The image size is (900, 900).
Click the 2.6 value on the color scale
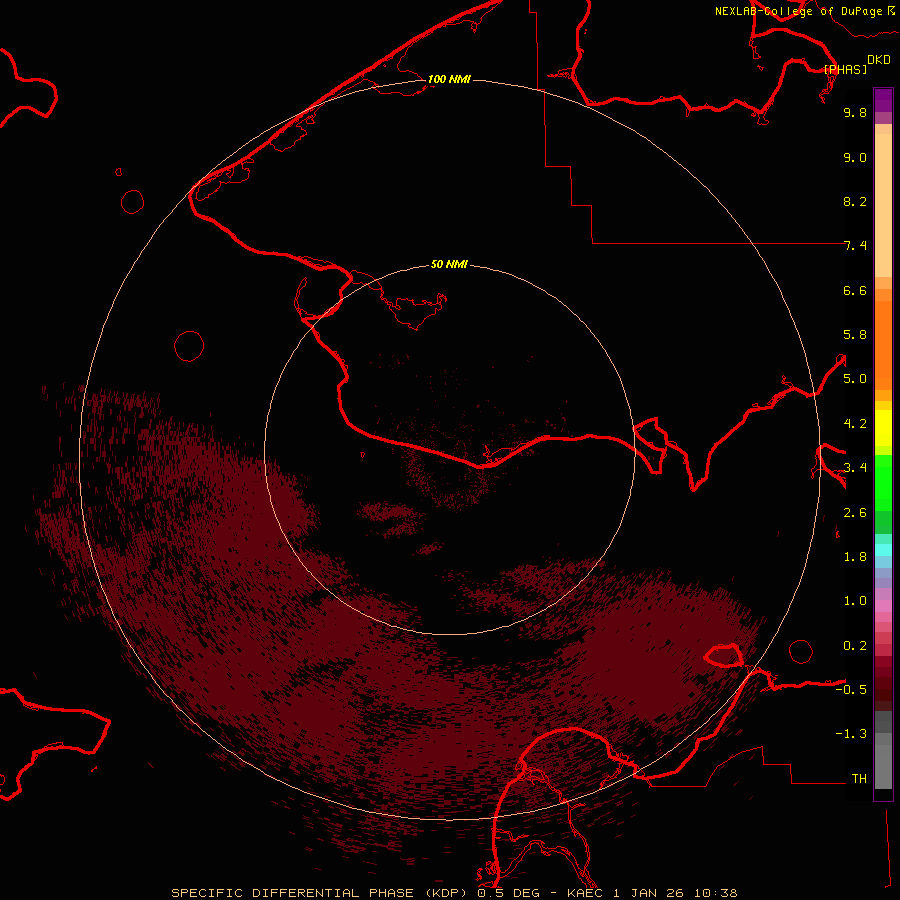pos(855,513)
